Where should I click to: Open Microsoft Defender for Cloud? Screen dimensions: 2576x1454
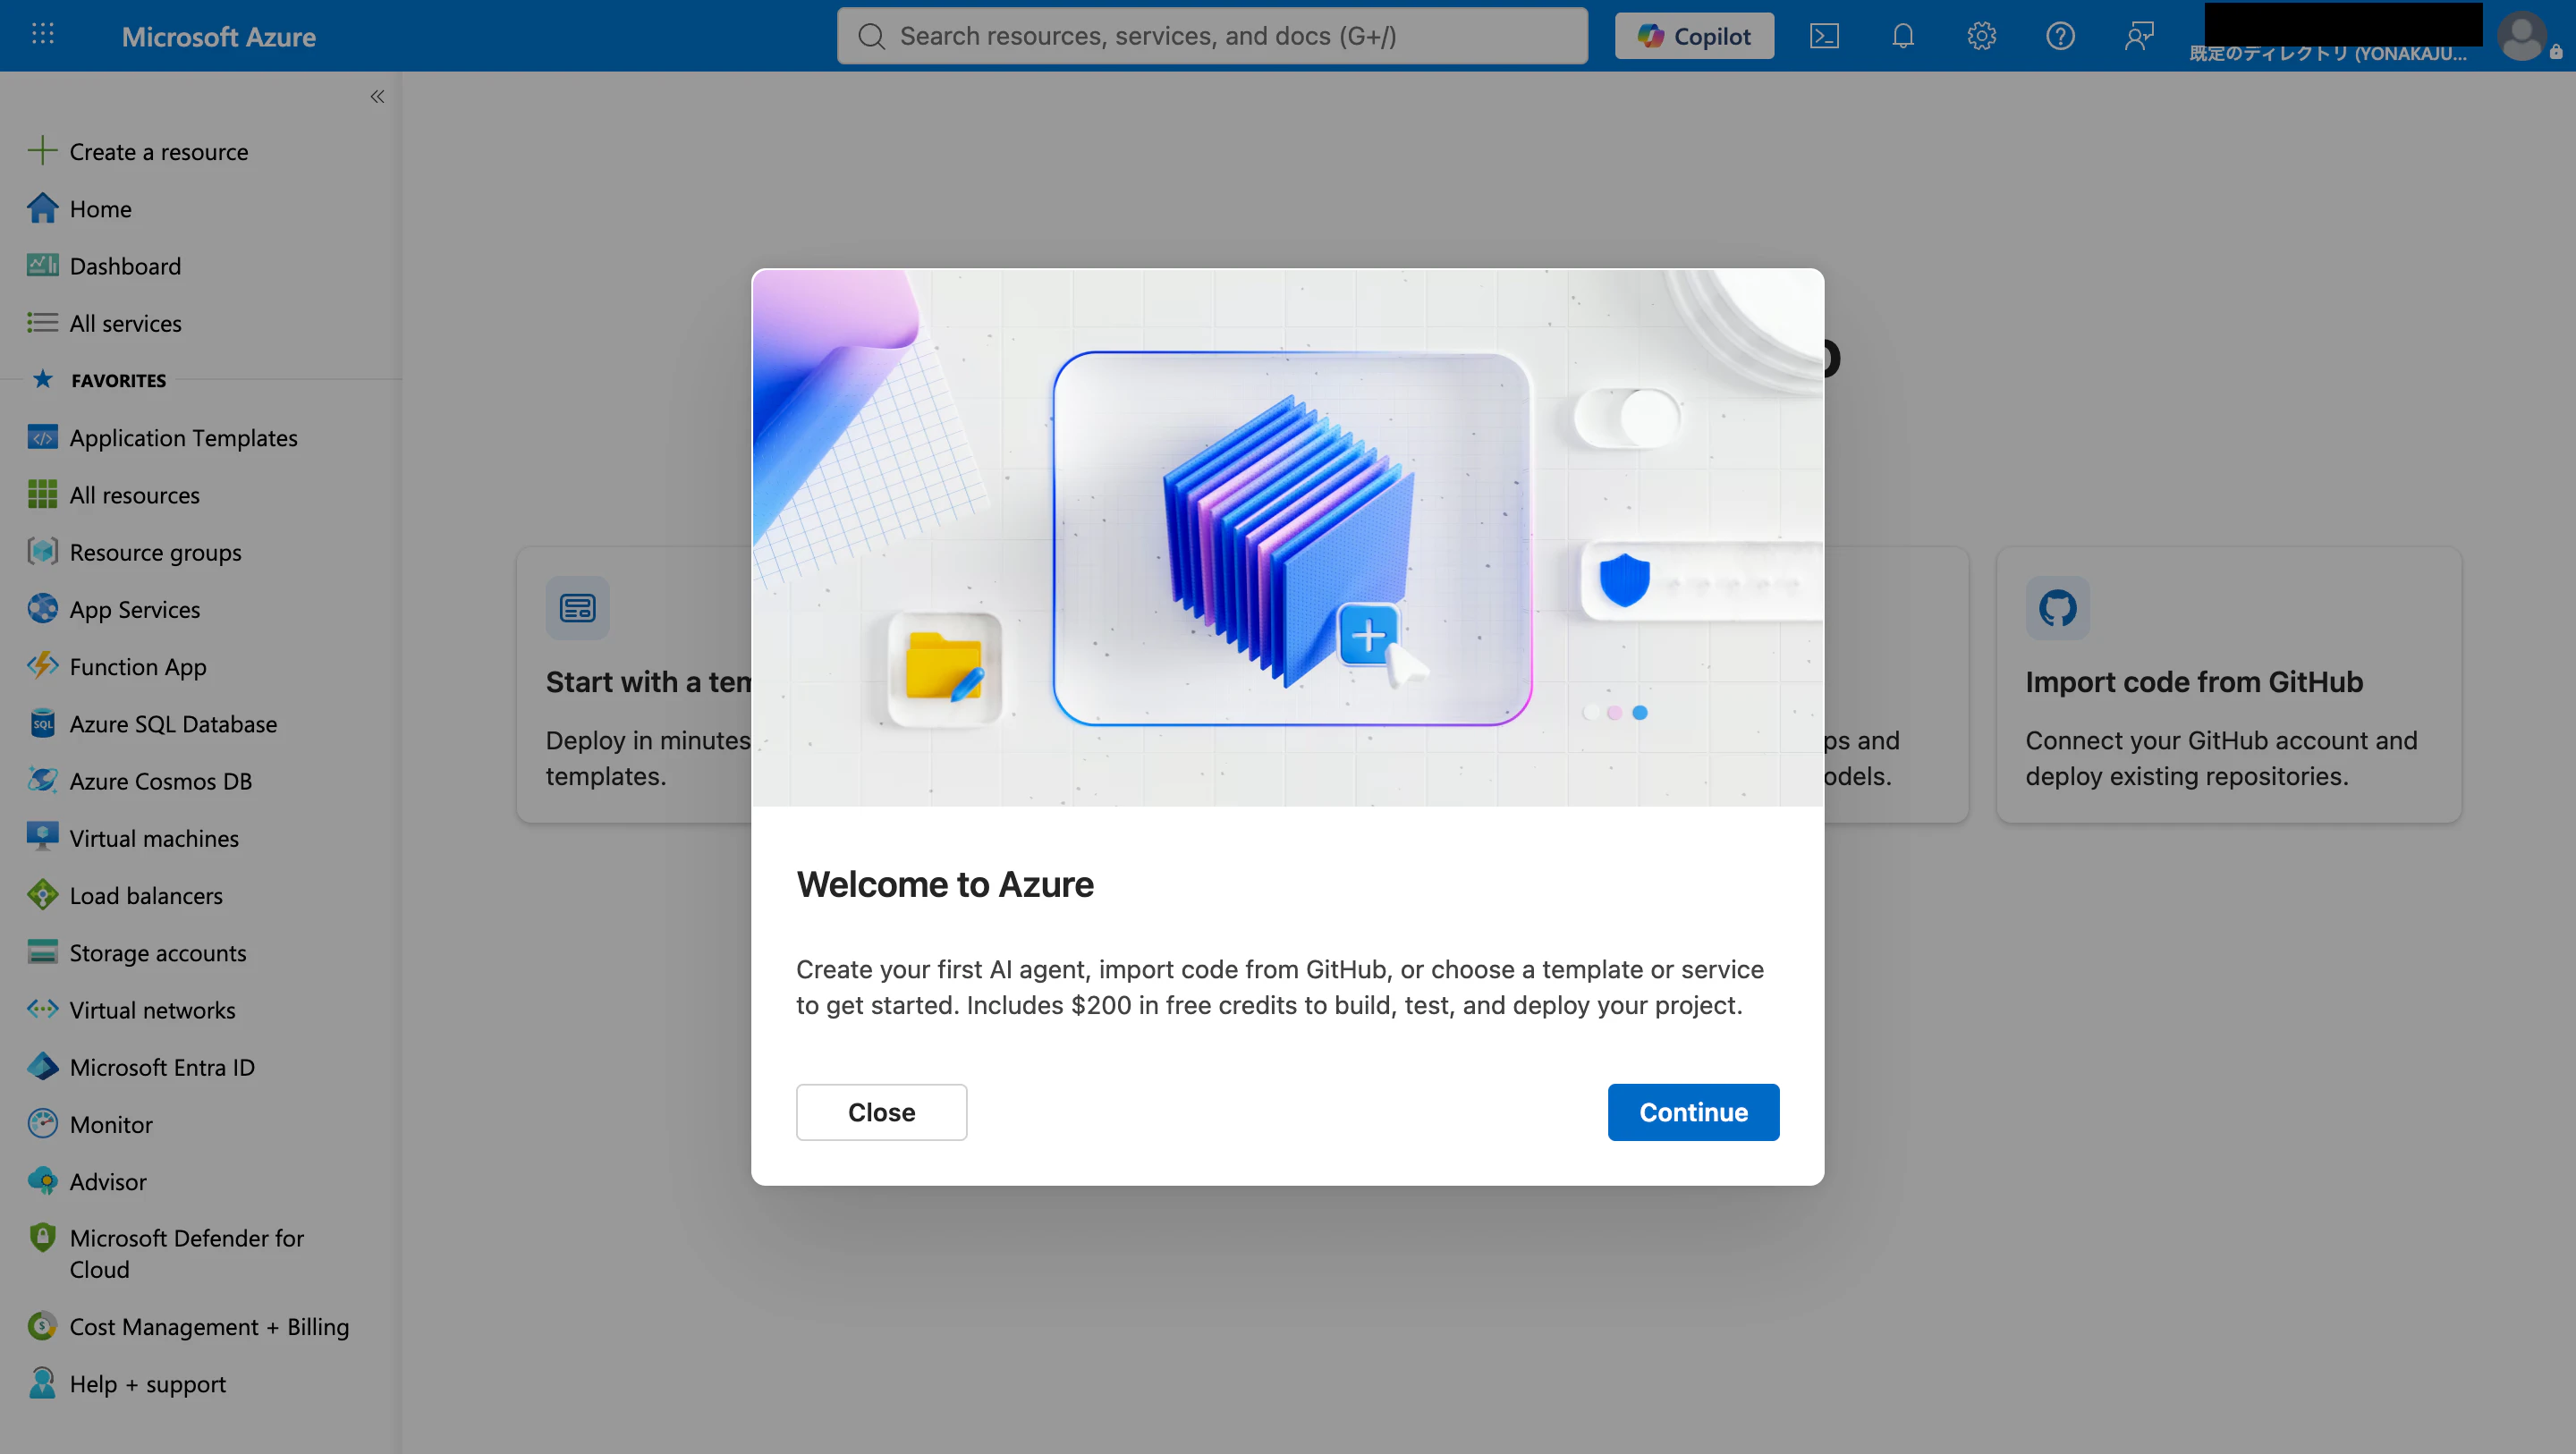[186, 1253]
